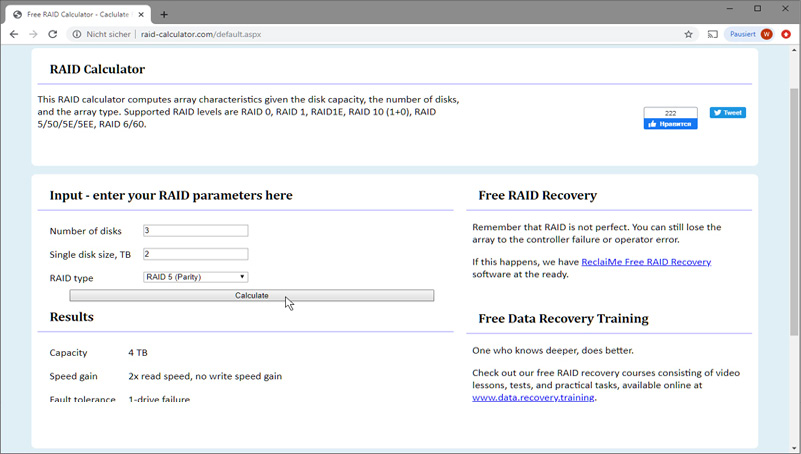801x454 pixels.
Task: Open a new tab with plus icon
Action: [x=164, y=14]
